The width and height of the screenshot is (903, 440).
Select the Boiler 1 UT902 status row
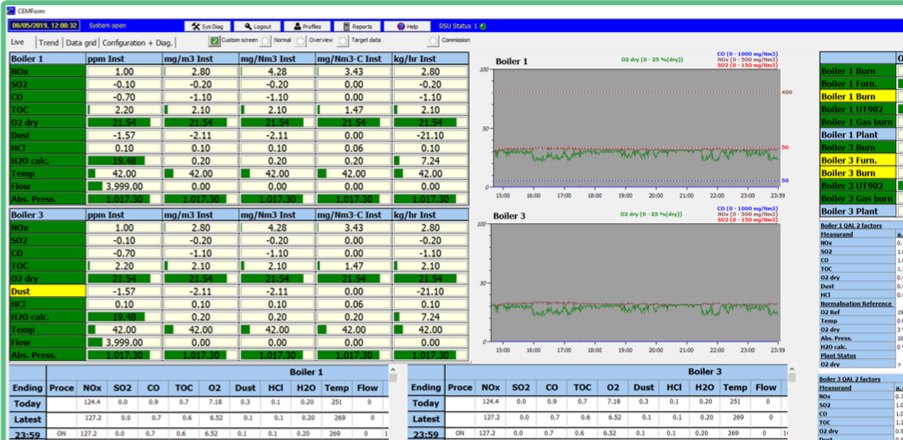click(858, 109)
